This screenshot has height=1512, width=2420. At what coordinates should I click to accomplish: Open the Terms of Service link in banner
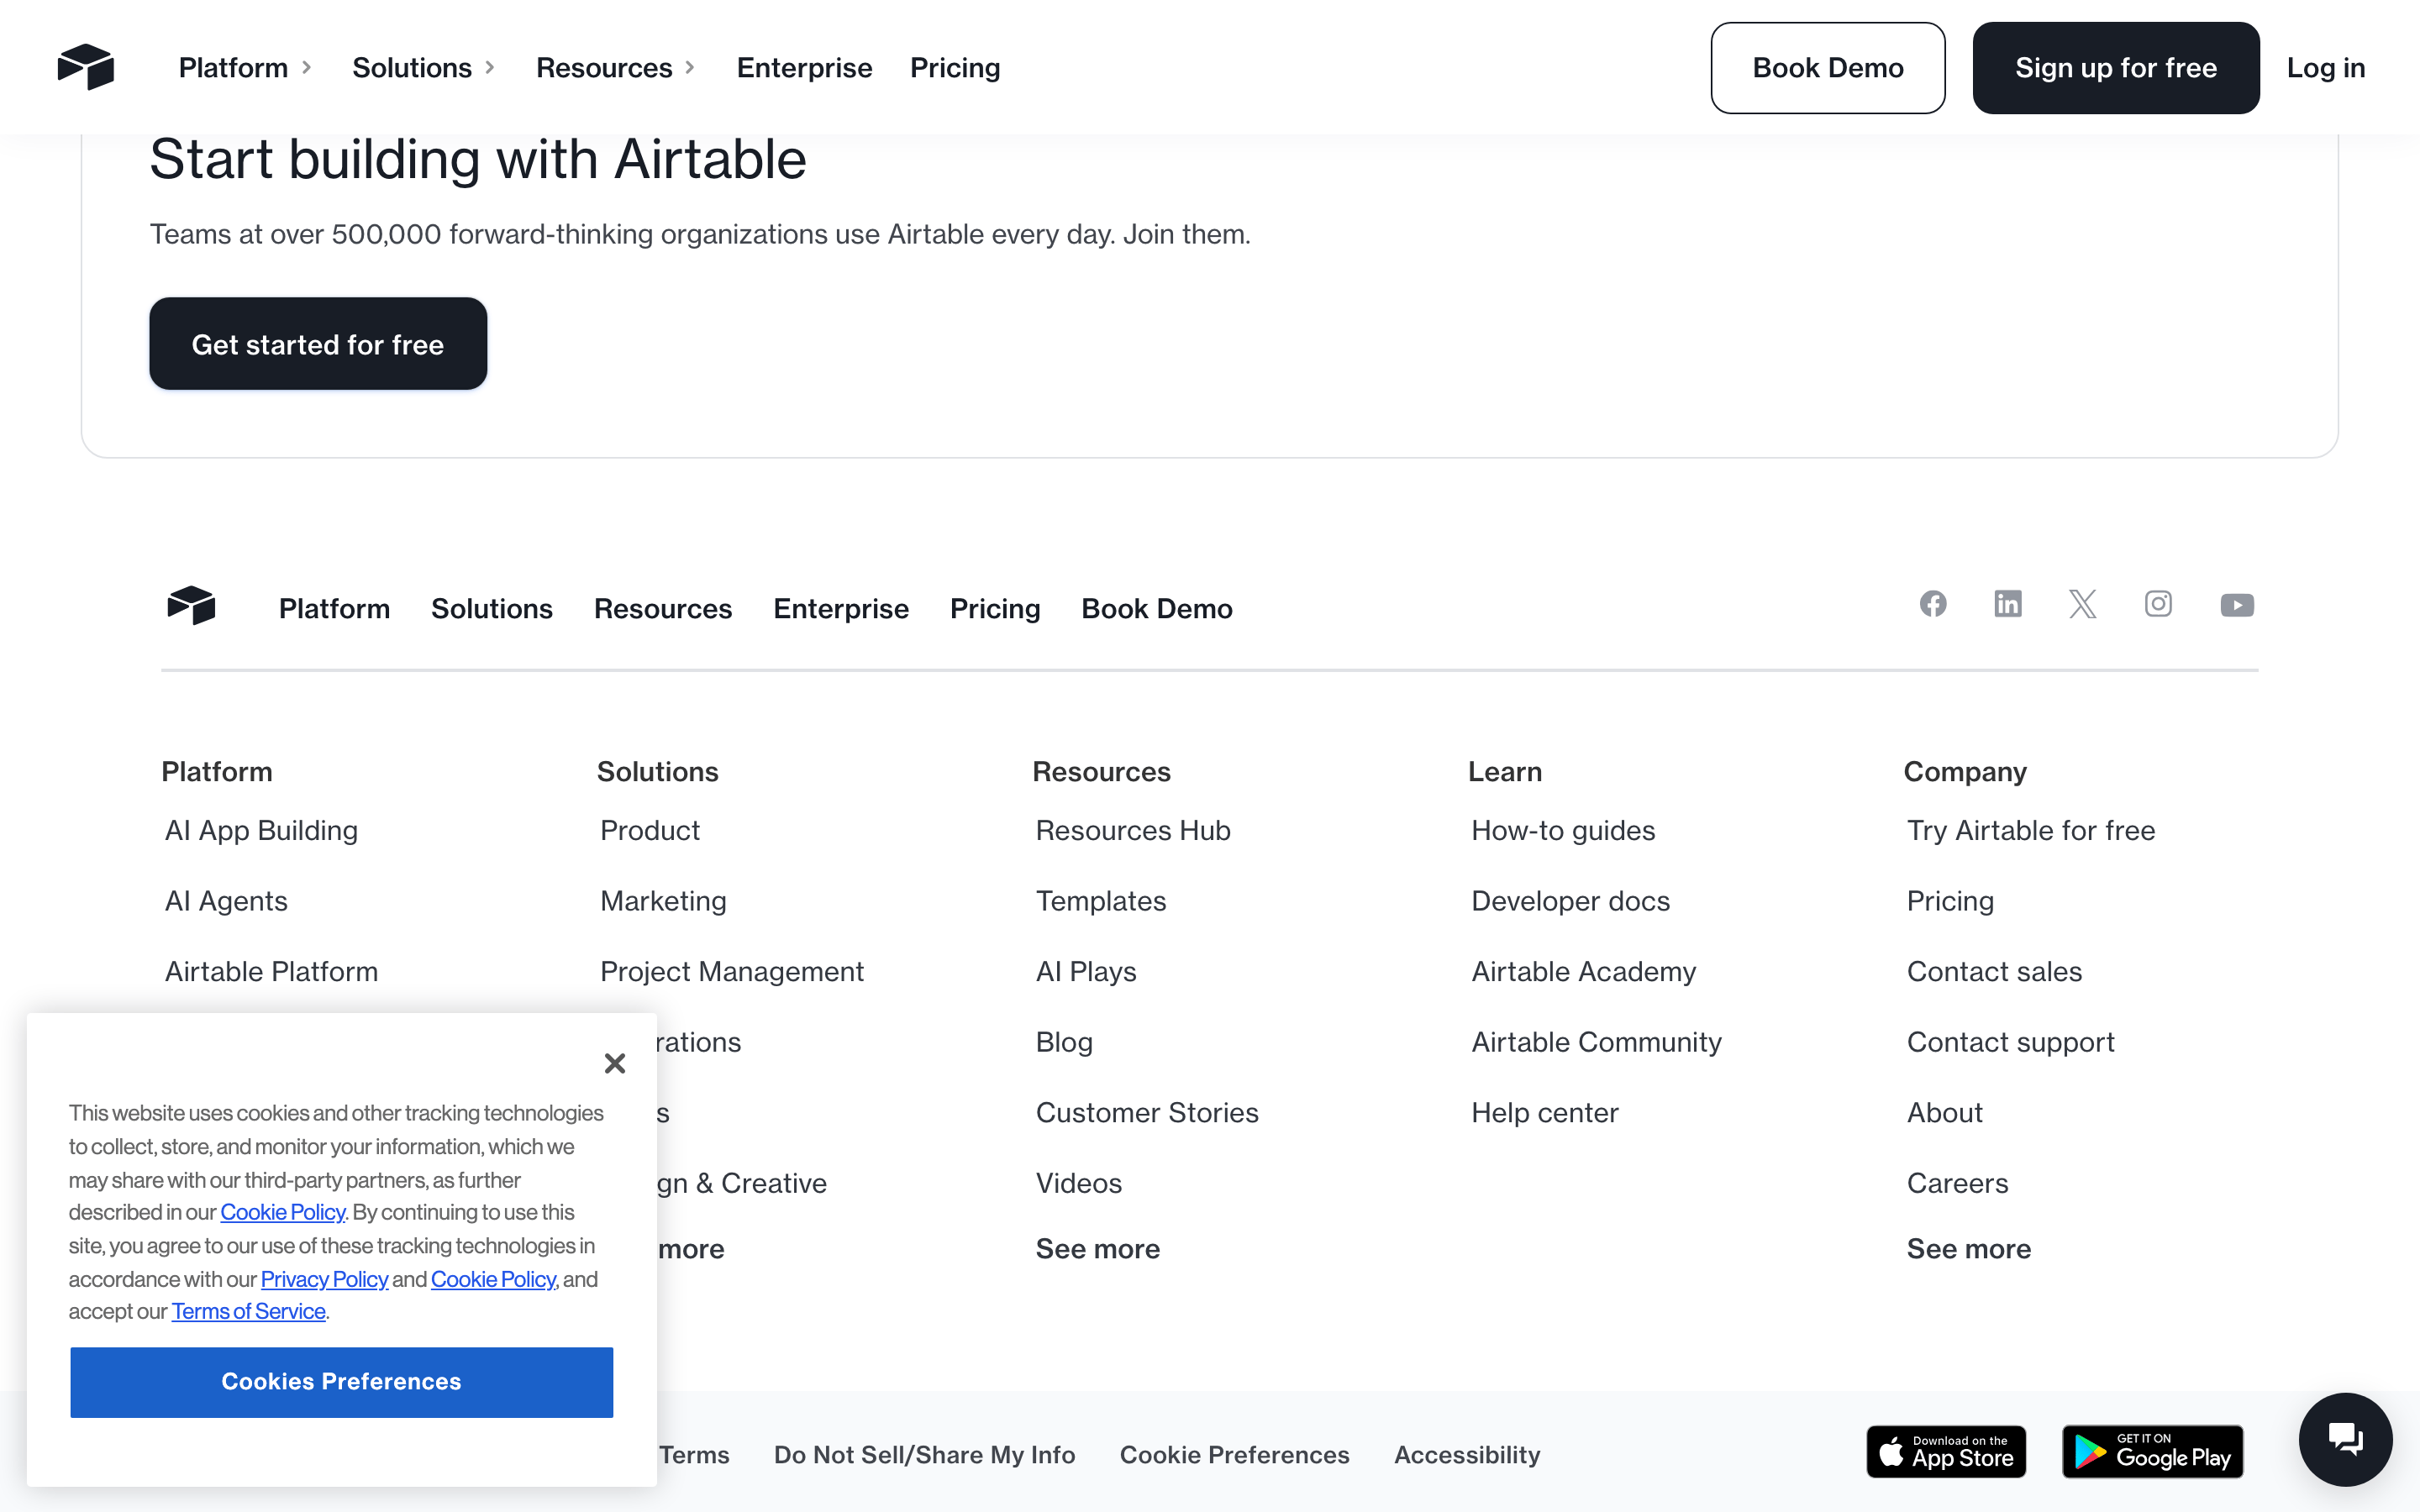(248, 1311)
